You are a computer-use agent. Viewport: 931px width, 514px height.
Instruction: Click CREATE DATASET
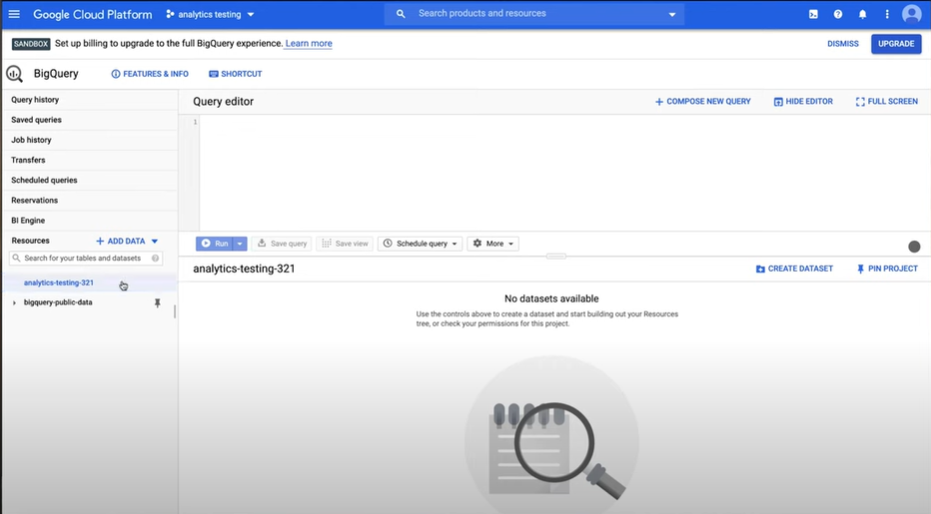point(794,269)
